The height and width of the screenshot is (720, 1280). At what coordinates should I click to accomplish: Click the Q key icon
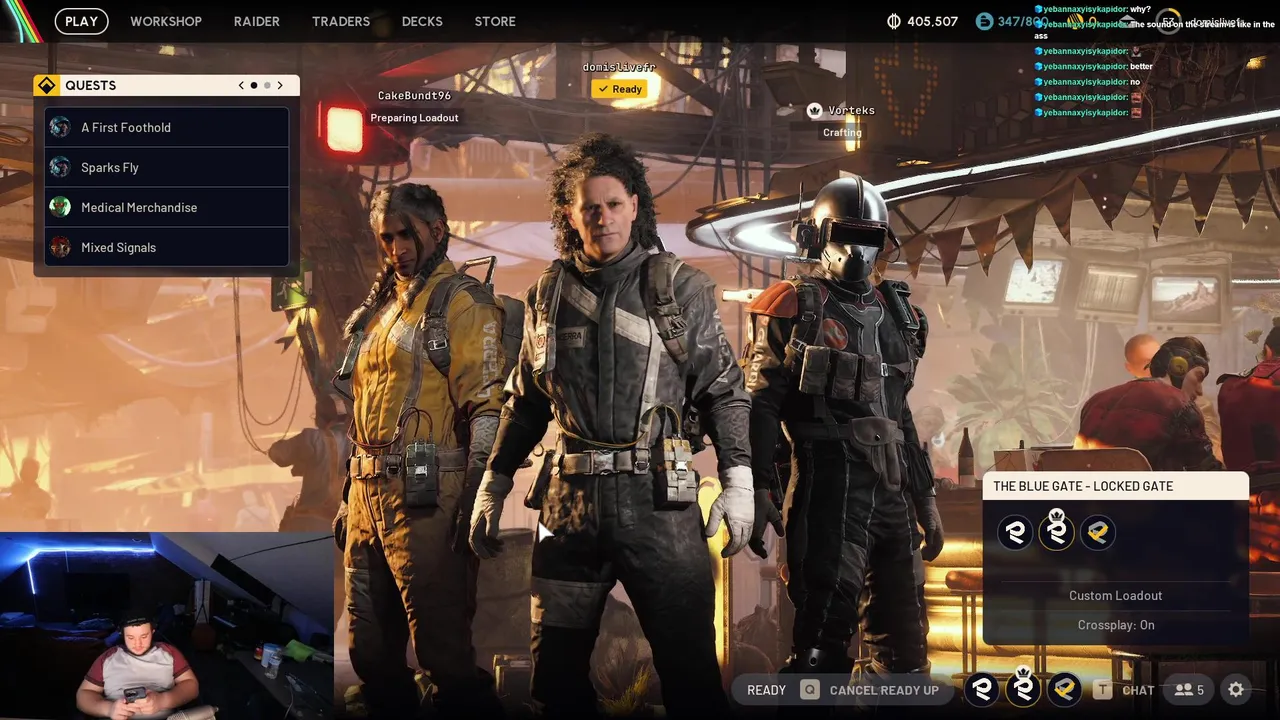[x=809, y=690]
